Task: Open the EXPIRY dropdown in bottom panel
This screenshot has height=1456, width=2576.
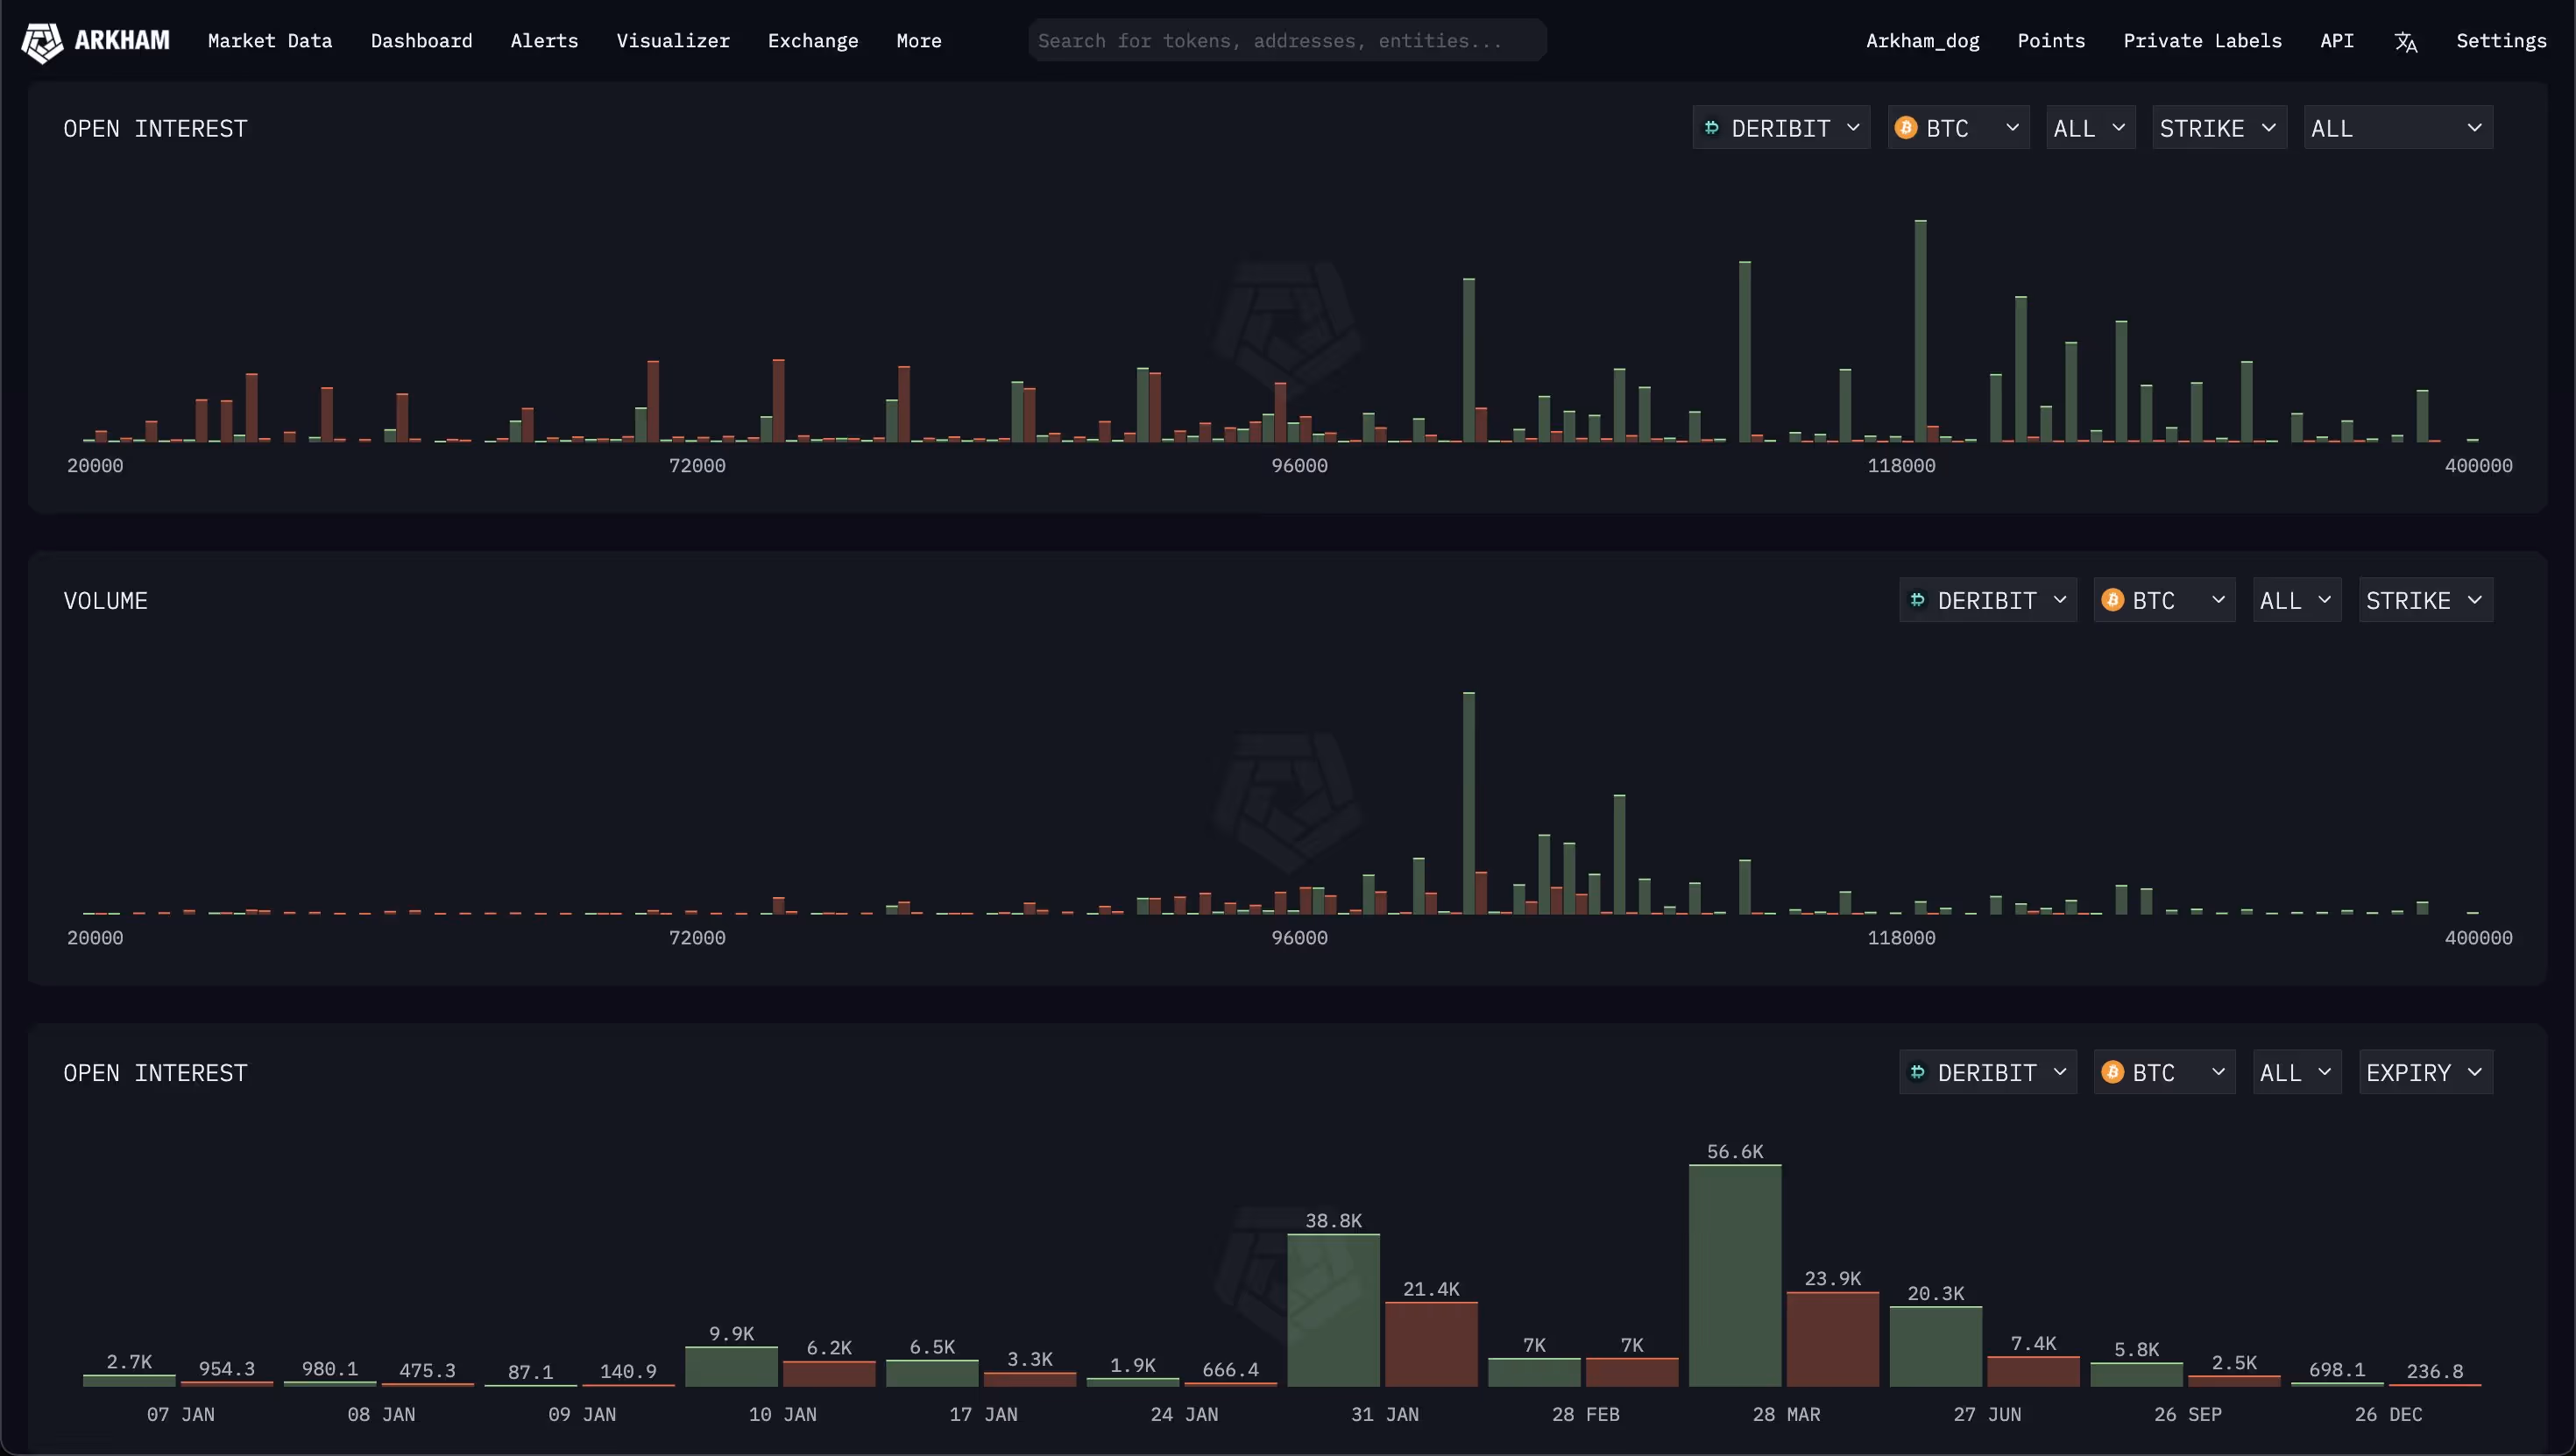Action: tap(2424, 1072)
